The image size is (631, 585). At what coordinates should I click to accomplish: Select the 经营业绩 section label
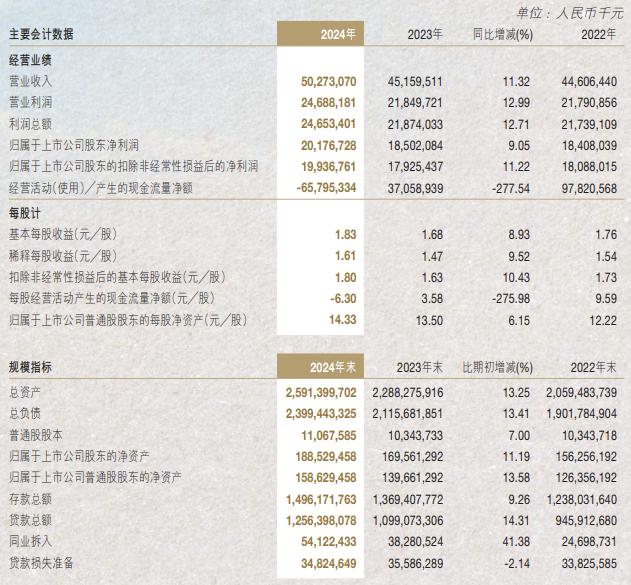tap(30, 60)
